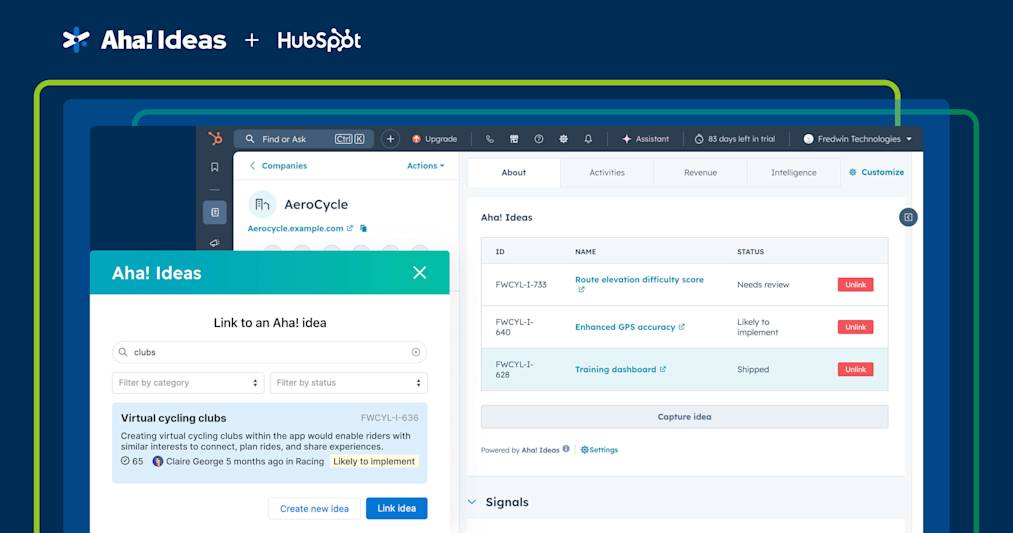Click the Shipped status cell
This screenshot has height=533, width=1013.
coord(753,370)
